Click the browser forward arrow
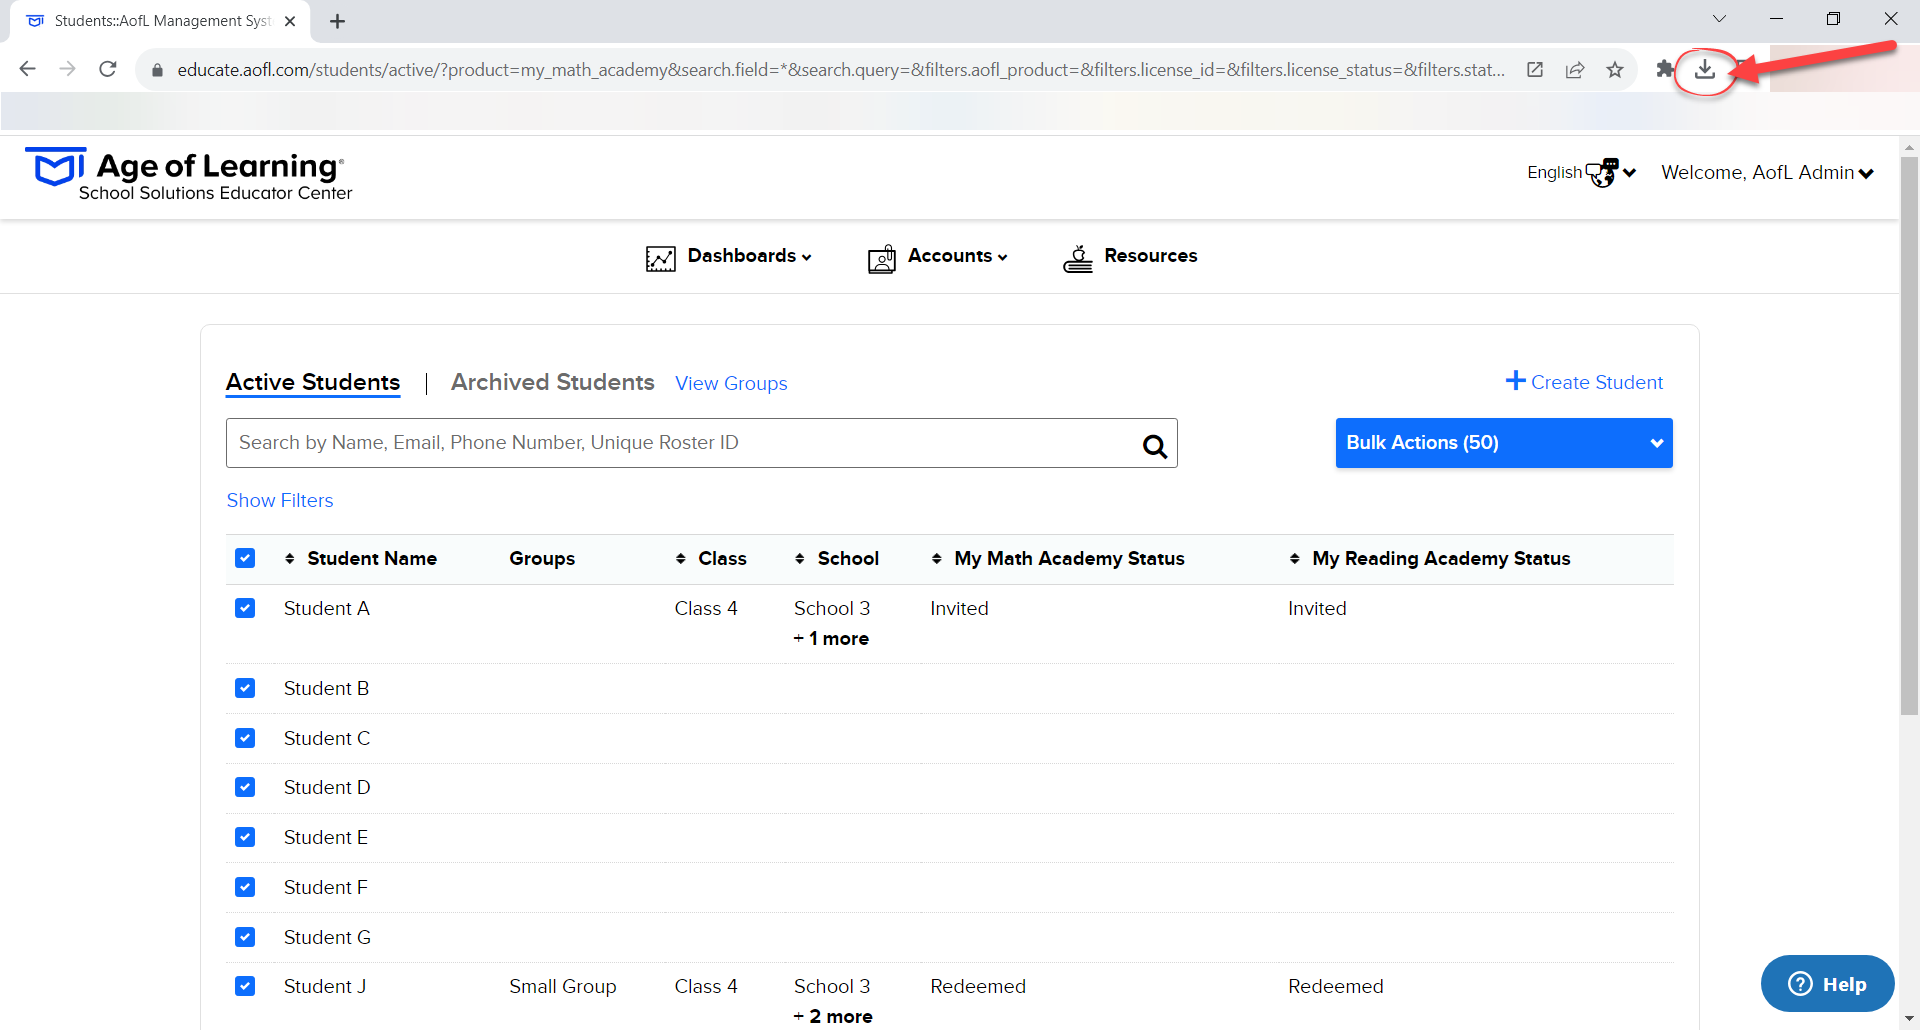 pos(67,69)
